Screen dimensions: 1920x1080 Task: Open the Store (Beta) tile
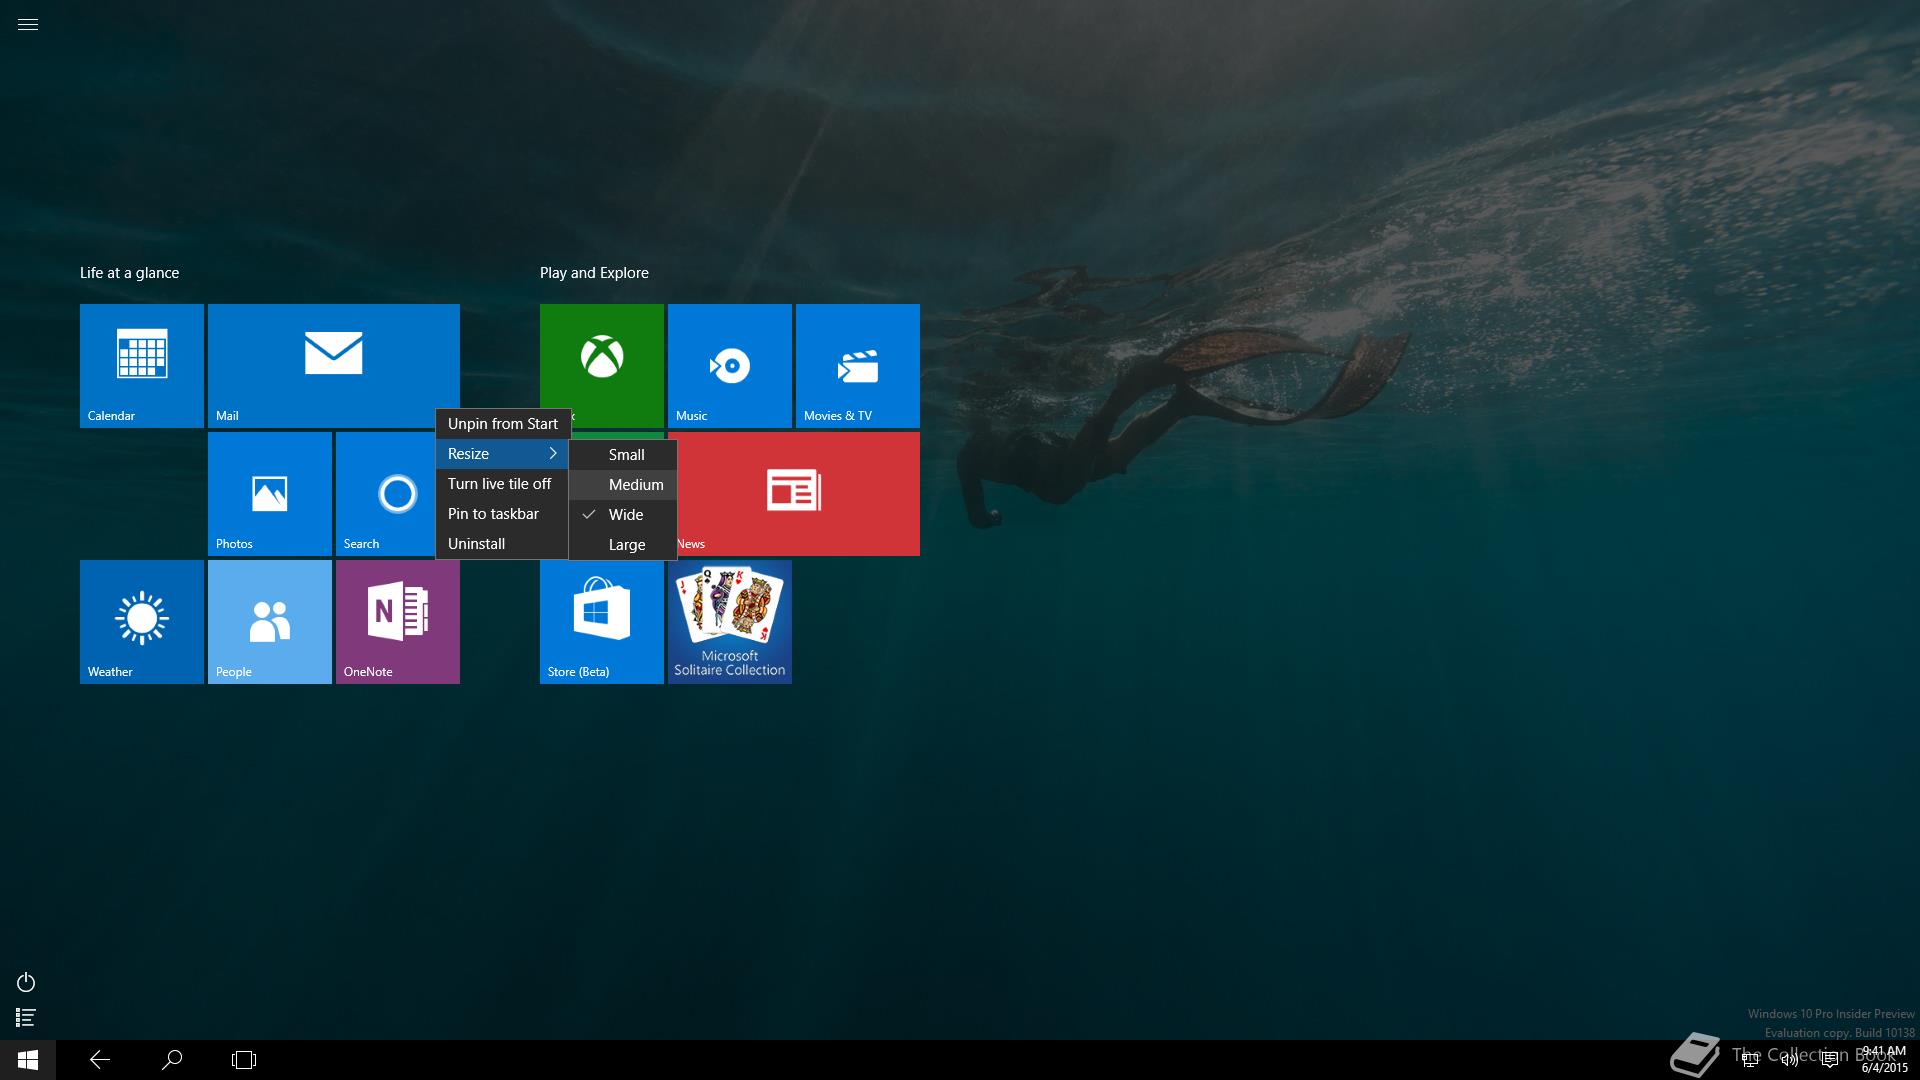pyautogui.click(x=602, y=622)
